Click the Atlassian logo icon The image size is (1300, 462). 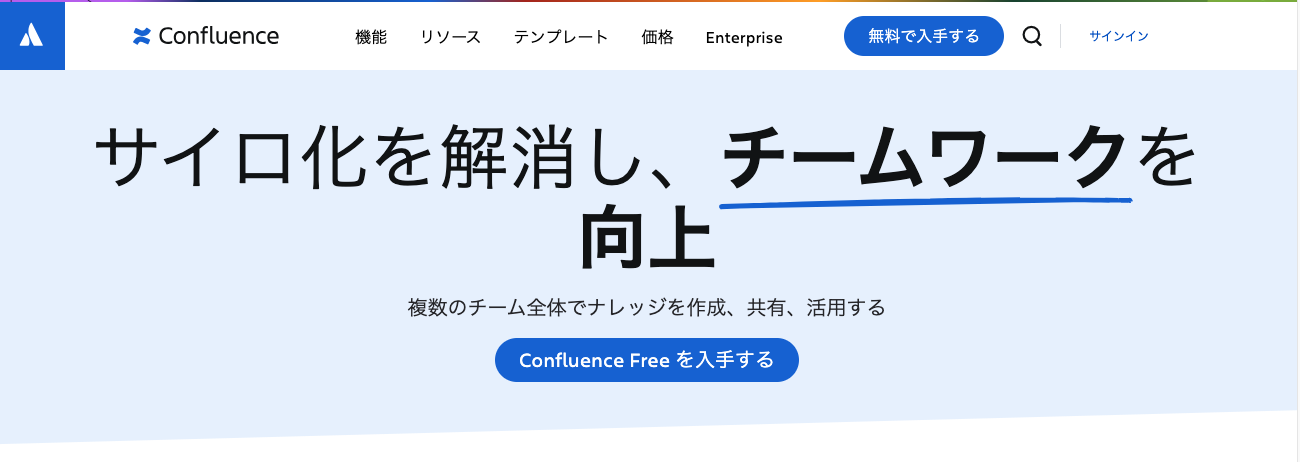(x=32, y=36)
